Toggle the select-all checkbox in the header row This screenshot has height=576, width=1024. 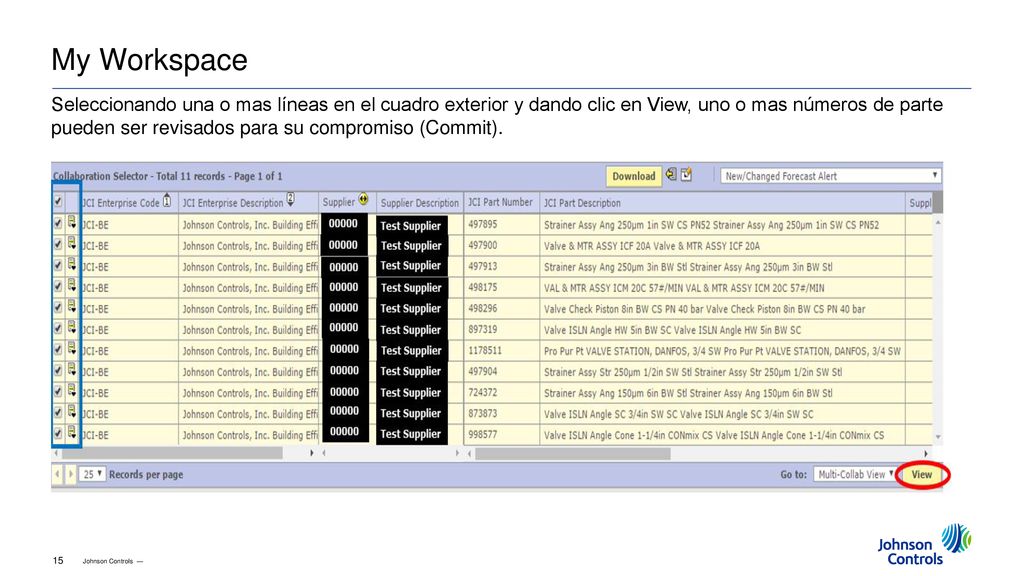pos(58,201)
